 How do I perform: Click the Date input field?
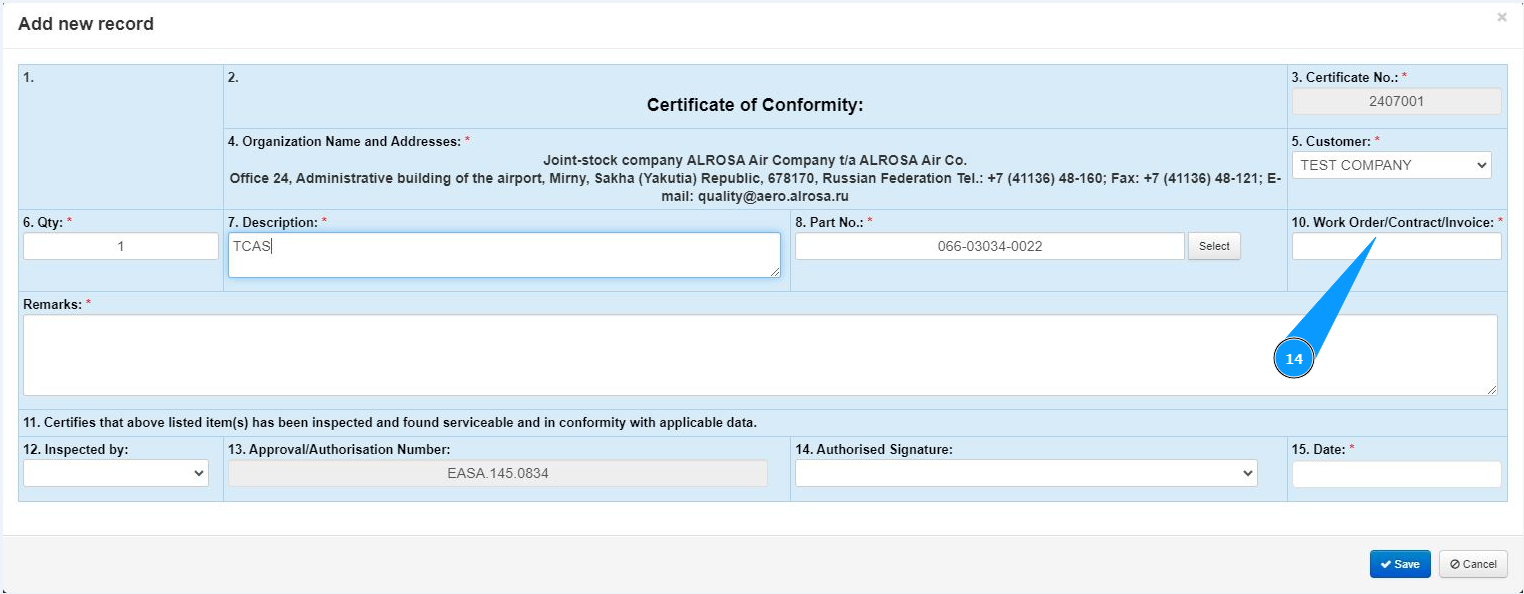[1396, 474]
